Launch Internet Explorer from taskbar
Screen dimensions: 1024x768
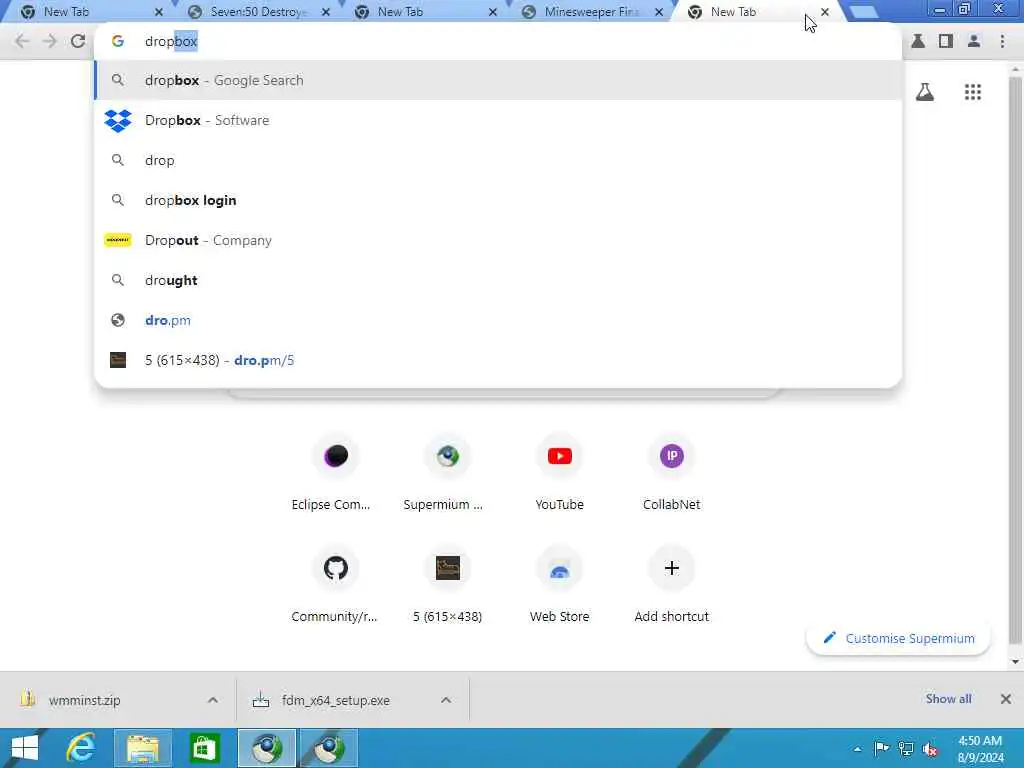point(81,748)
